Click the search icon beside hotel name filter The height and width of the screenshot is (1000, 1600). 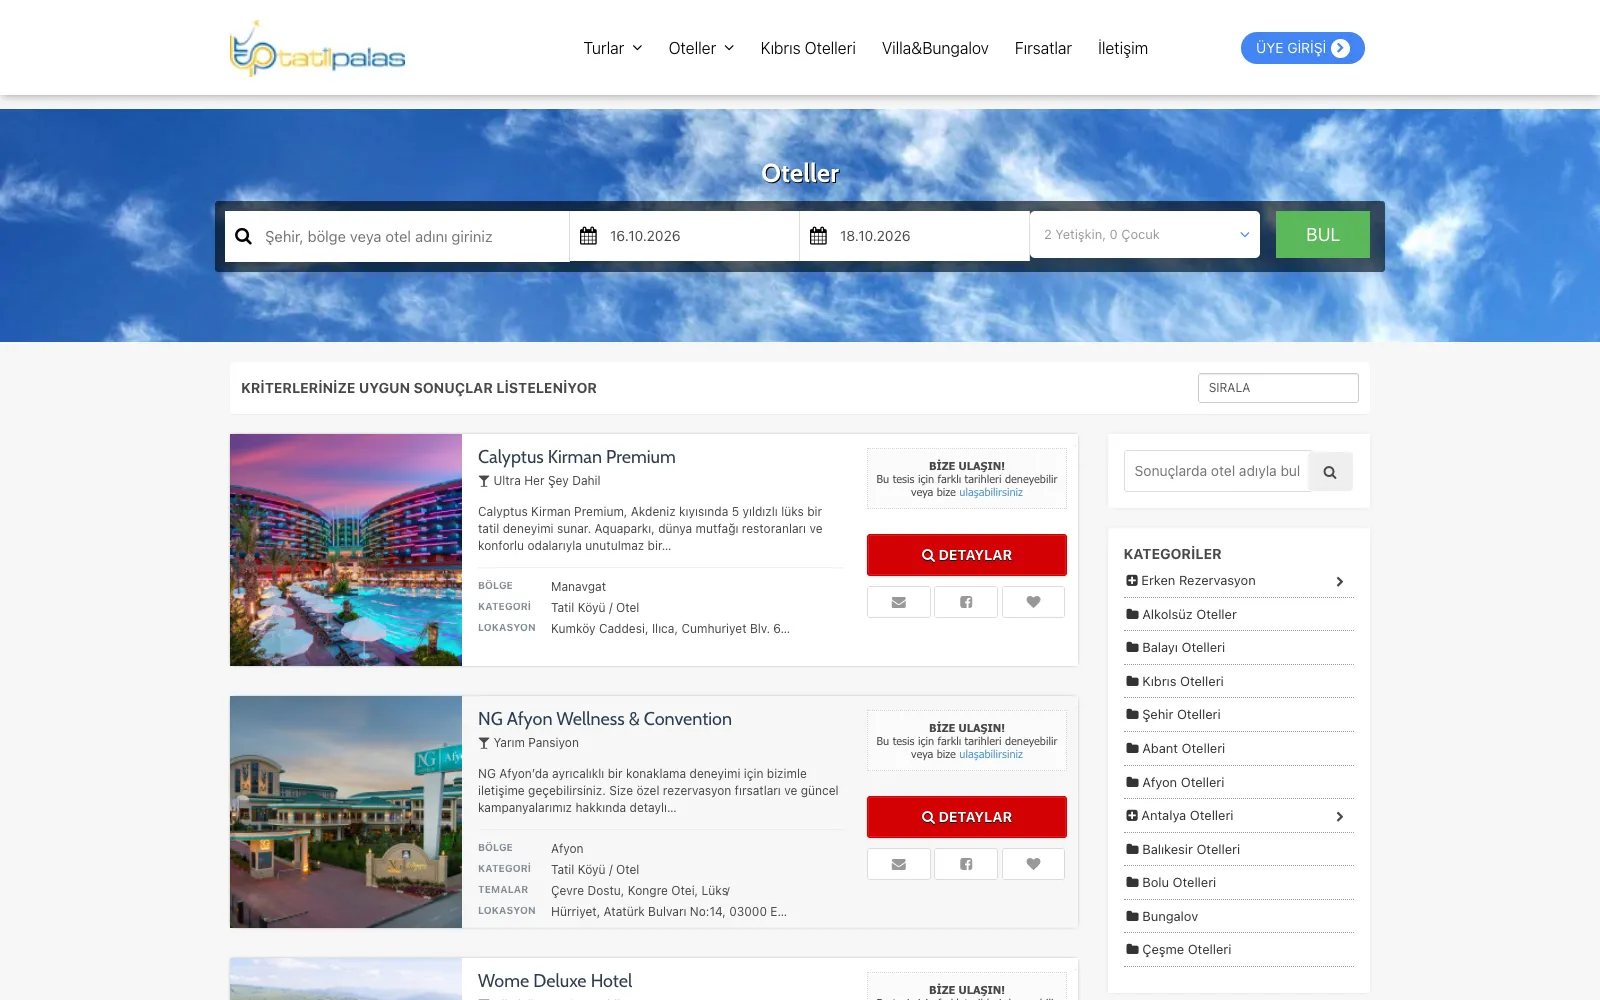point(1330,472)
